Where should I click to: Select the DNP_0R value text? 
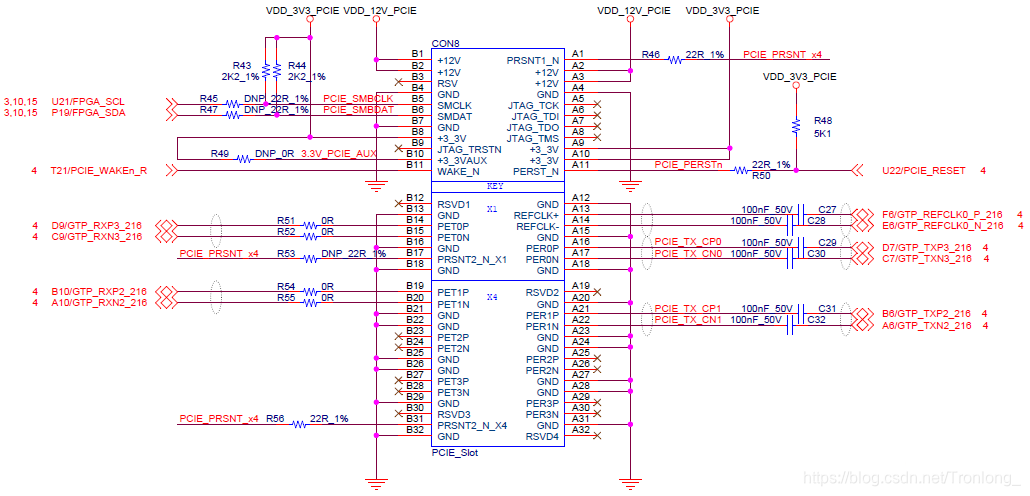[x=274, y=153]
